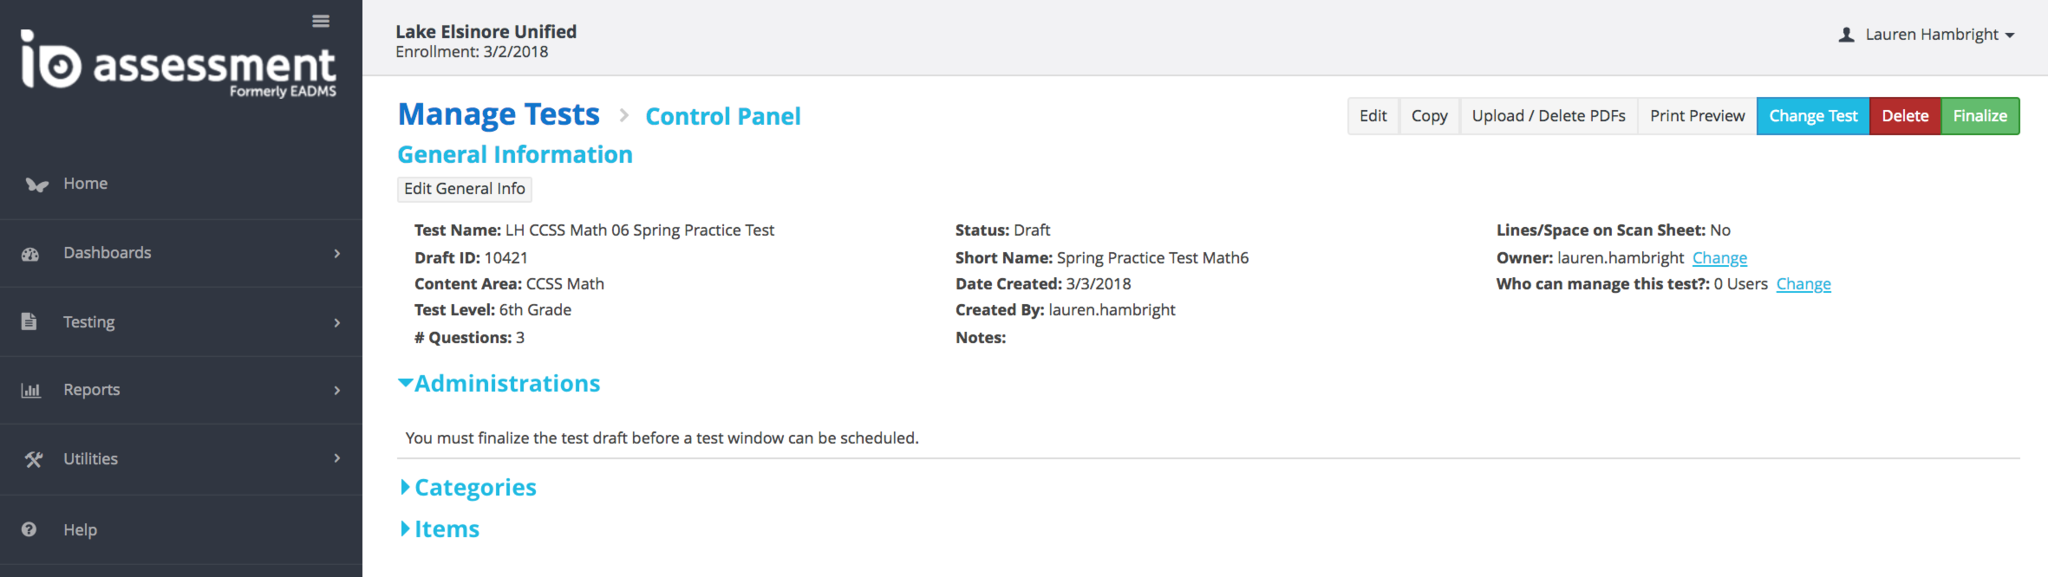
Task: Click the Utilities tools icon
Action: click(33, 459)
